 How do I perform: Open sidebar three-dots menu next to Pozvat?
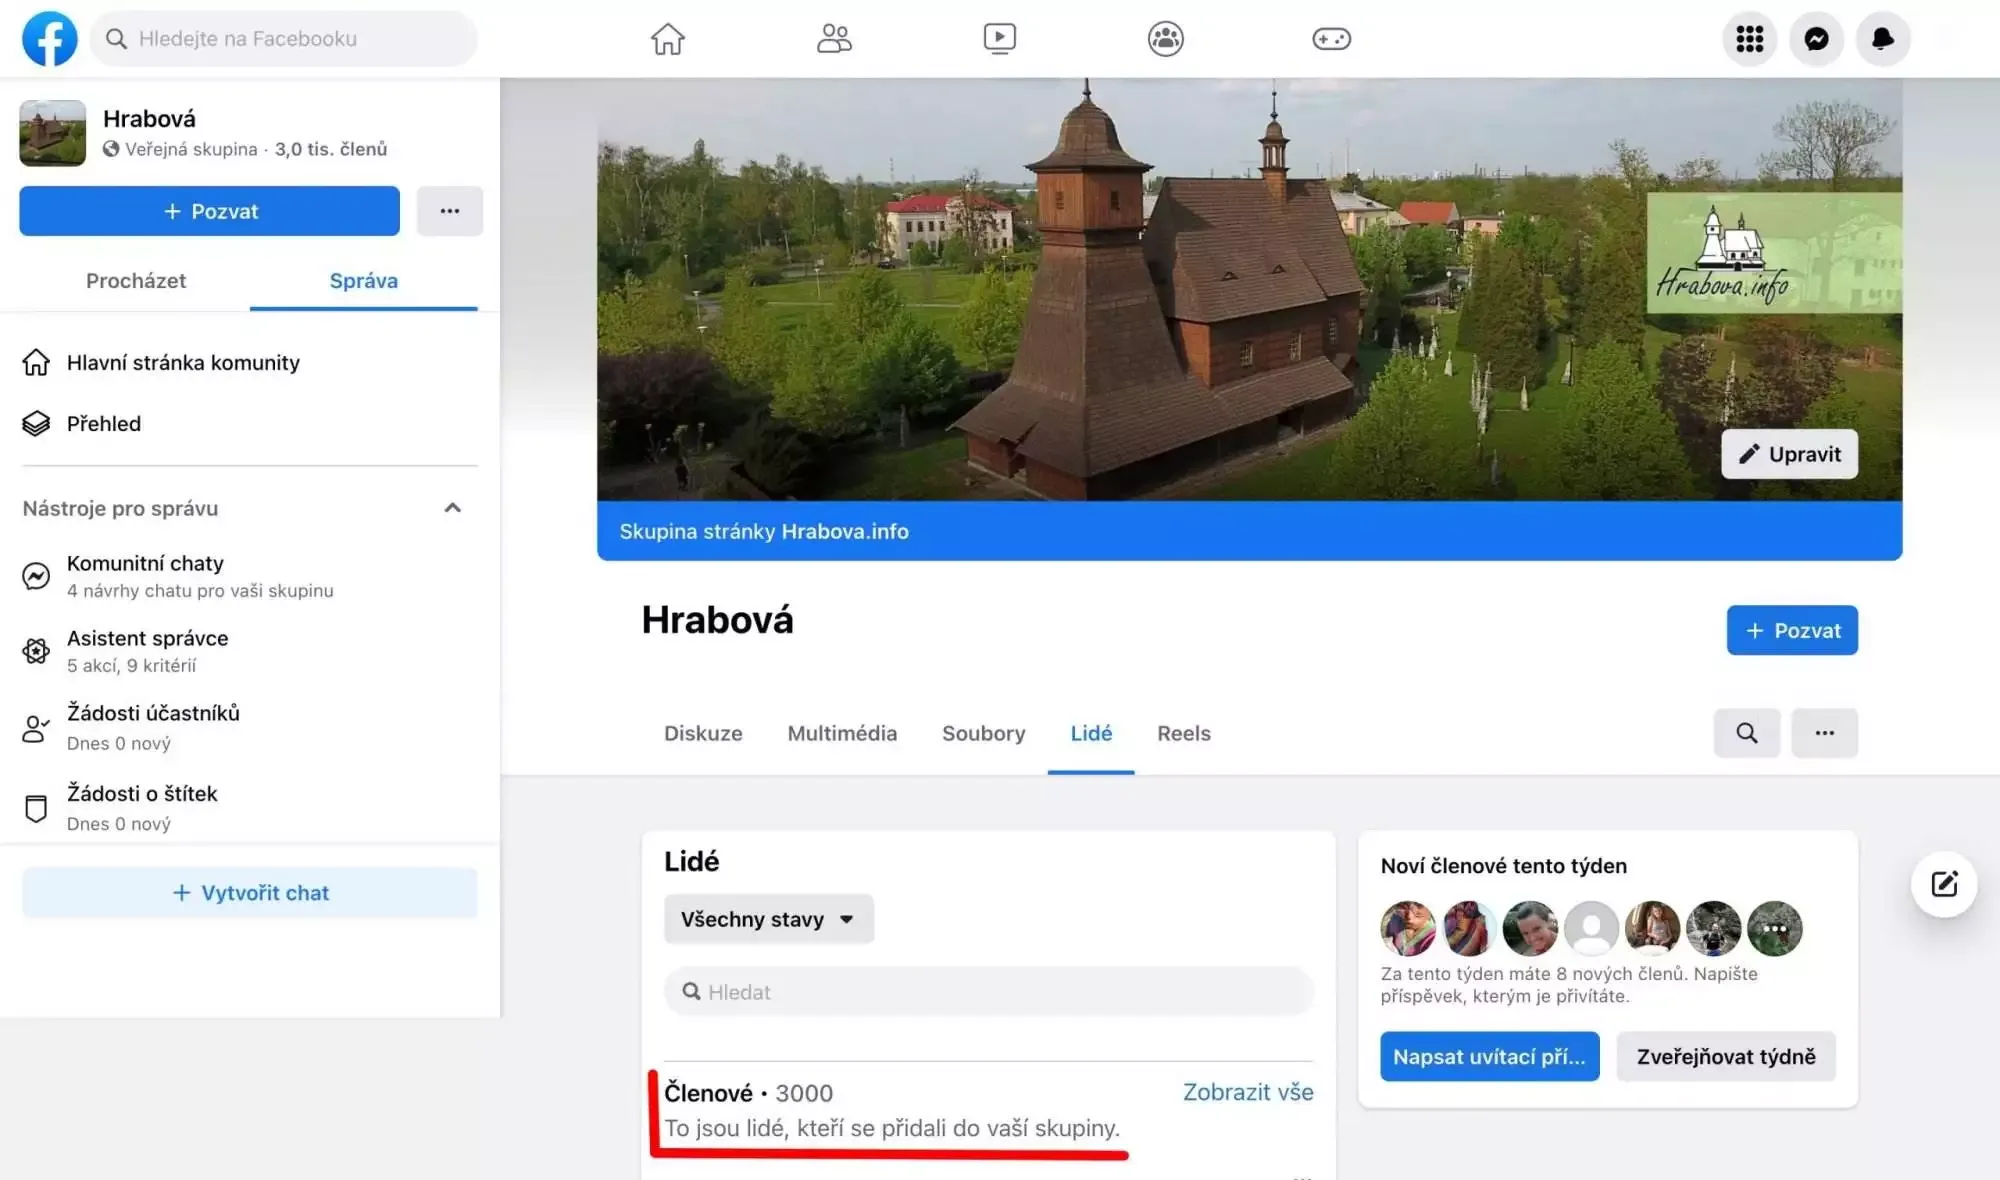(x=449, y=211)
